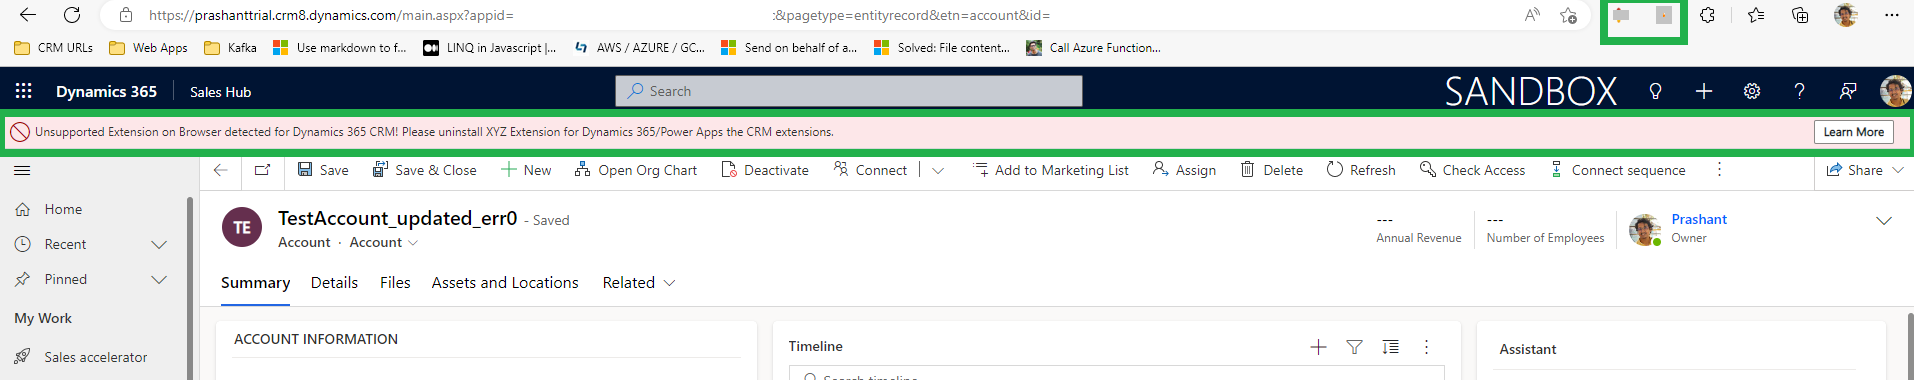Open browser collections icon
The height and width of the screenshot is (380, 1914).
point(1800,15)
